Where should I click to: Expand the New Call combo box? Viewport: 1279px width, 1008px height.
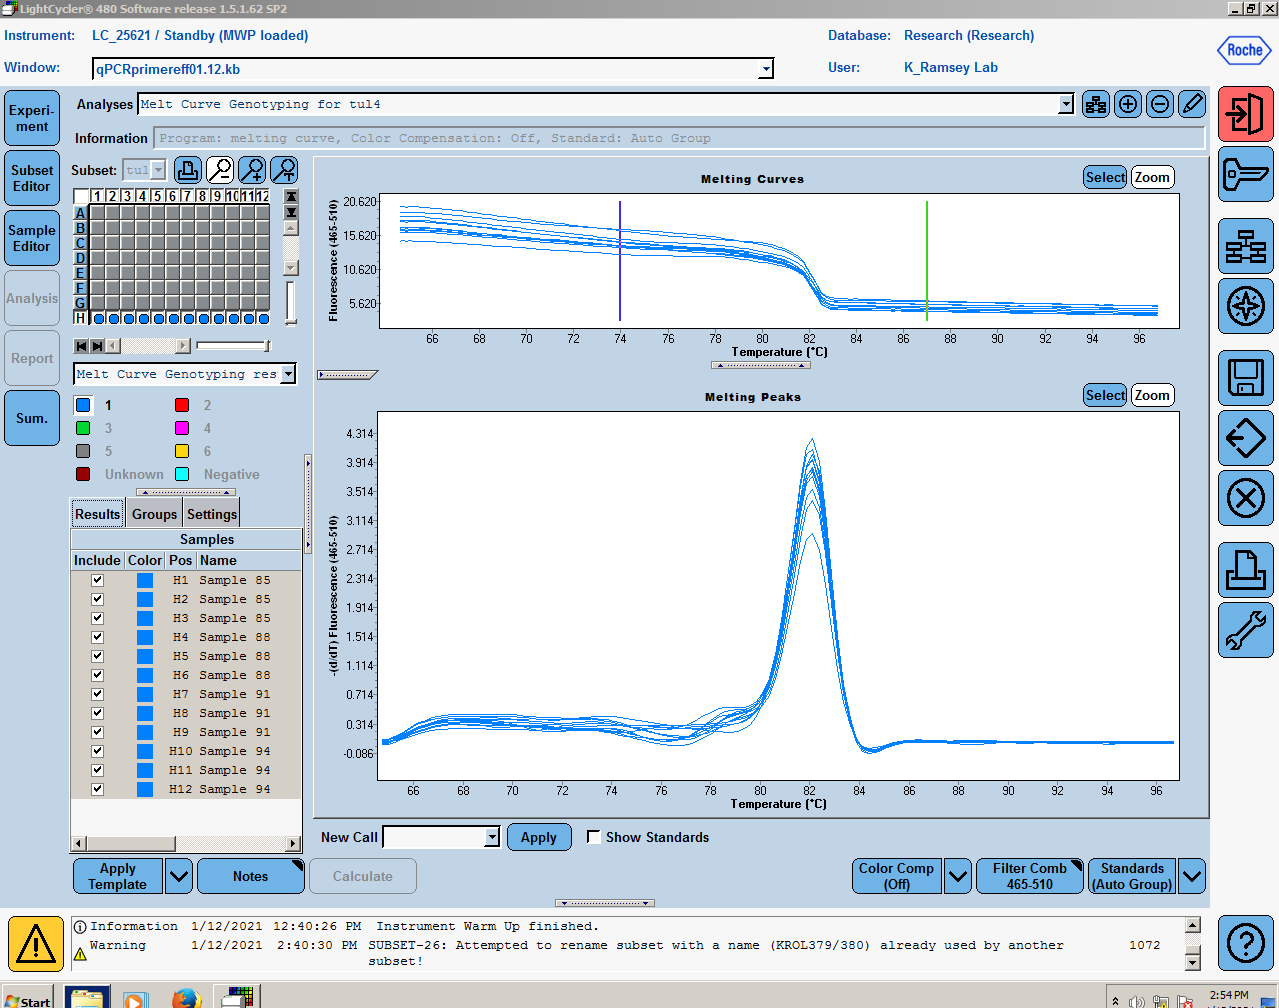tap(492, 837)
